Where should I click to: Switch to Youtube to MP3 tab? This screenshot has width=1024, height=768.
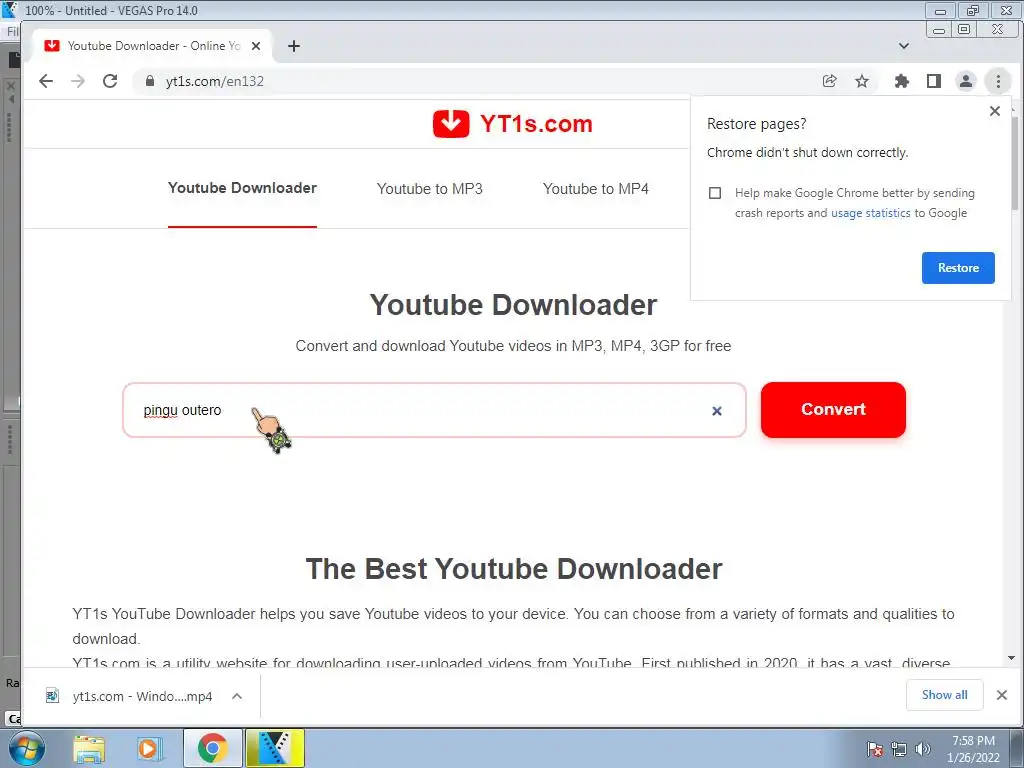430,189
